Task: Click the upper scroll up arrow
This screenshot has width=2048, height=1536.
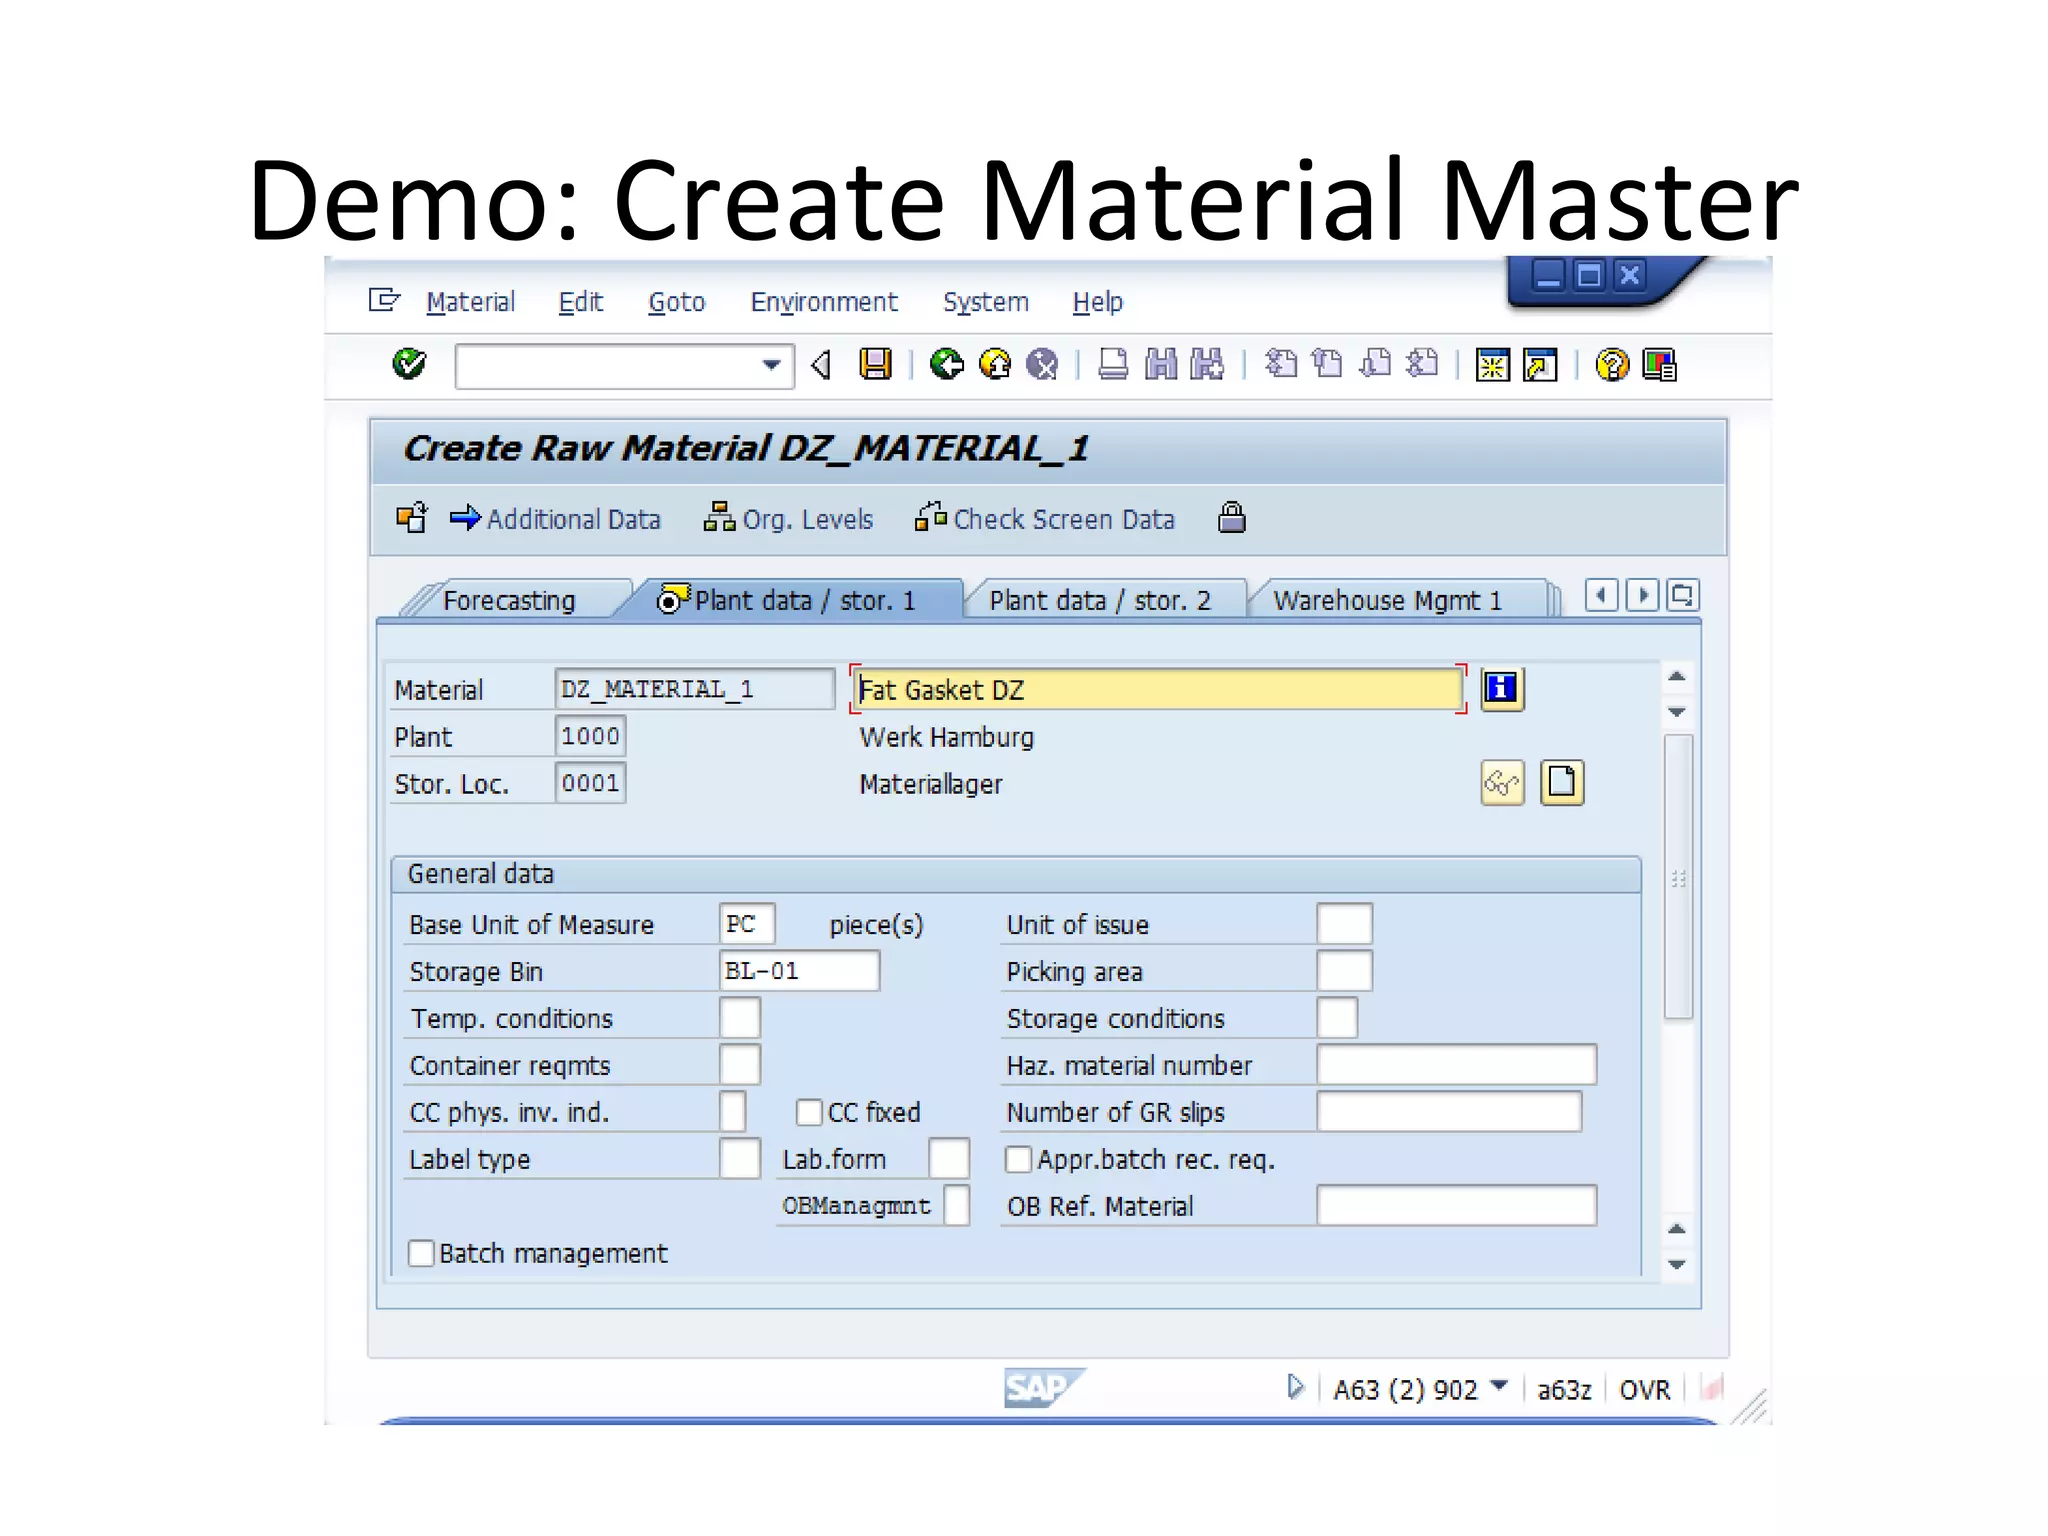Action: pyautogui.click(x=1677, y=677)
